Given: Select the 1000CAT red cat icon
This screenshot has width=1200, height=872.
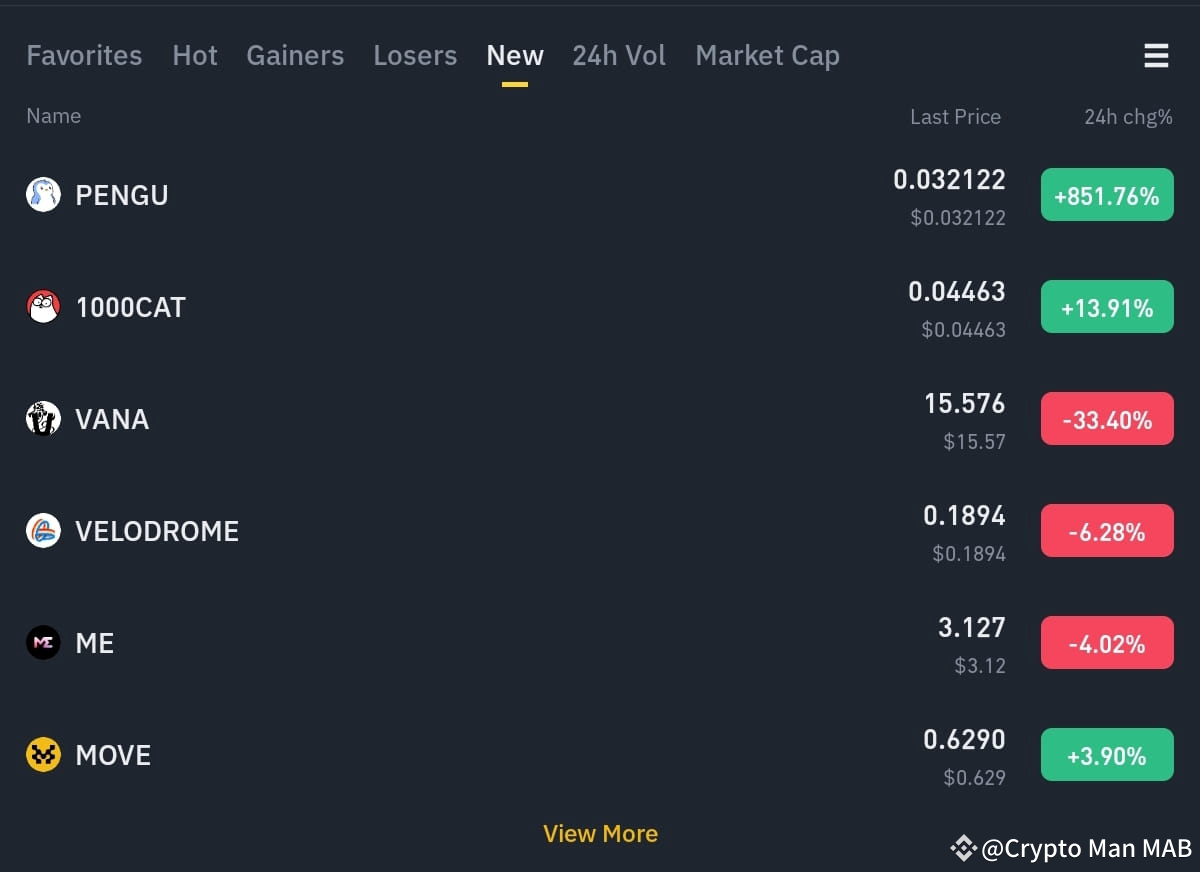Looking at the screenshot, I should pyautogui.click(x=42, y=307).
